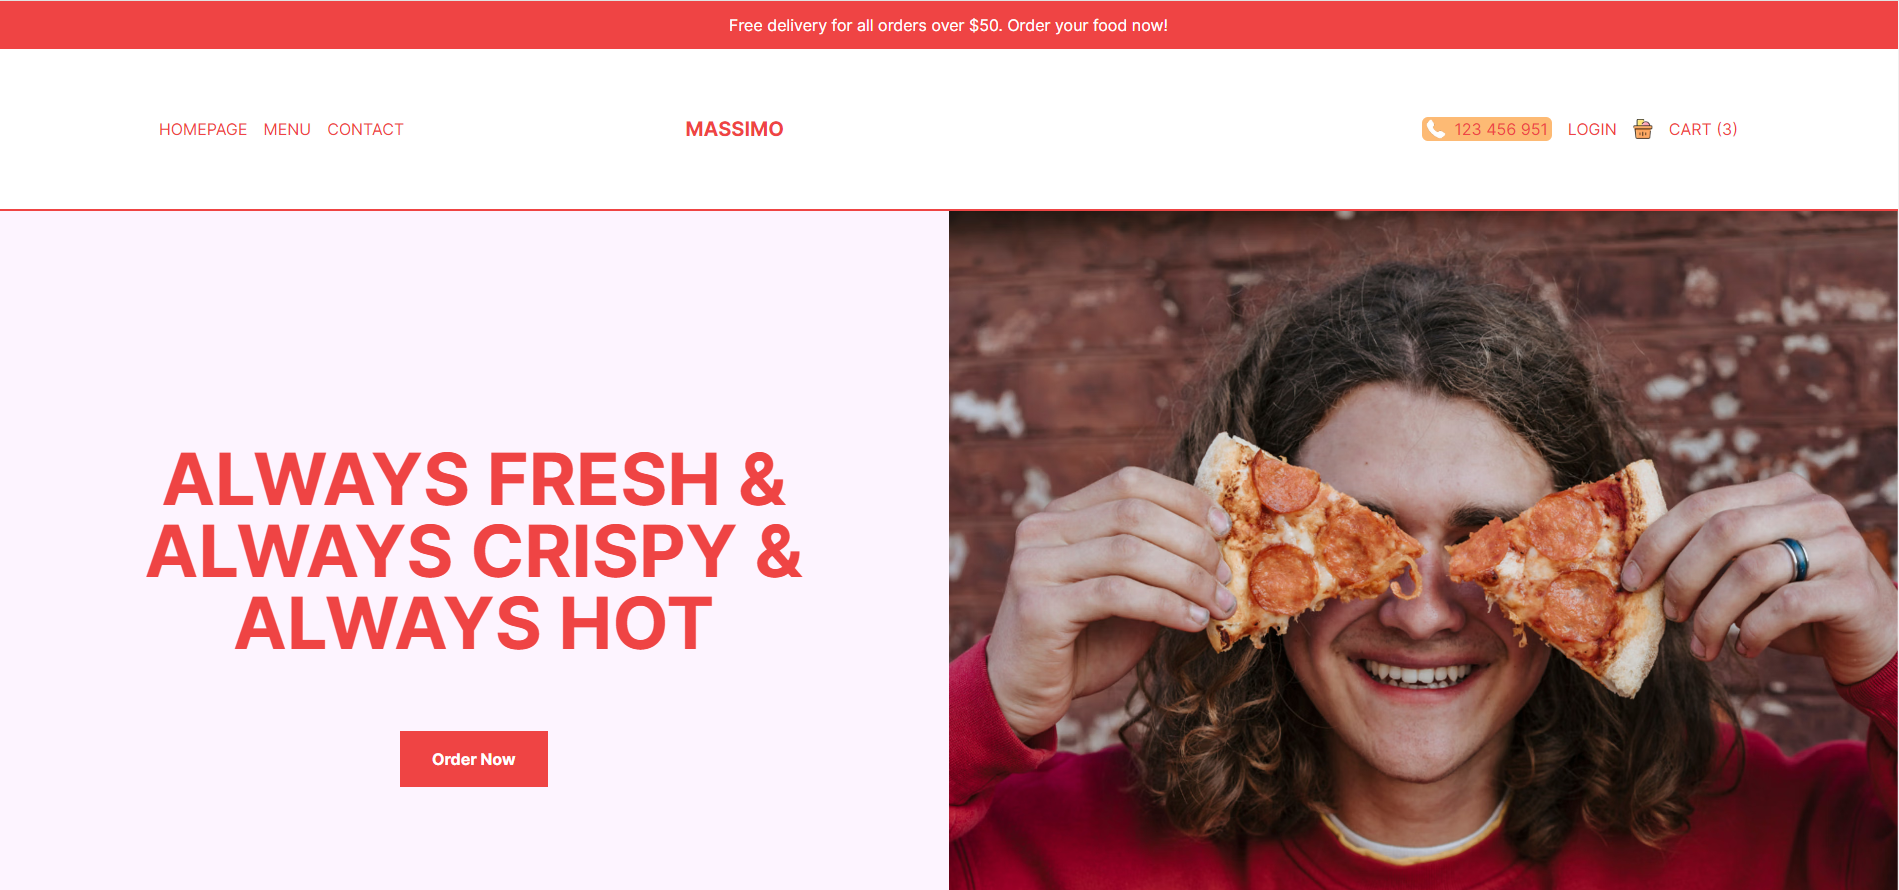Click the MASSIMO brand logo
Viewport: 1899px width, 890px height.
pos(734,129)
